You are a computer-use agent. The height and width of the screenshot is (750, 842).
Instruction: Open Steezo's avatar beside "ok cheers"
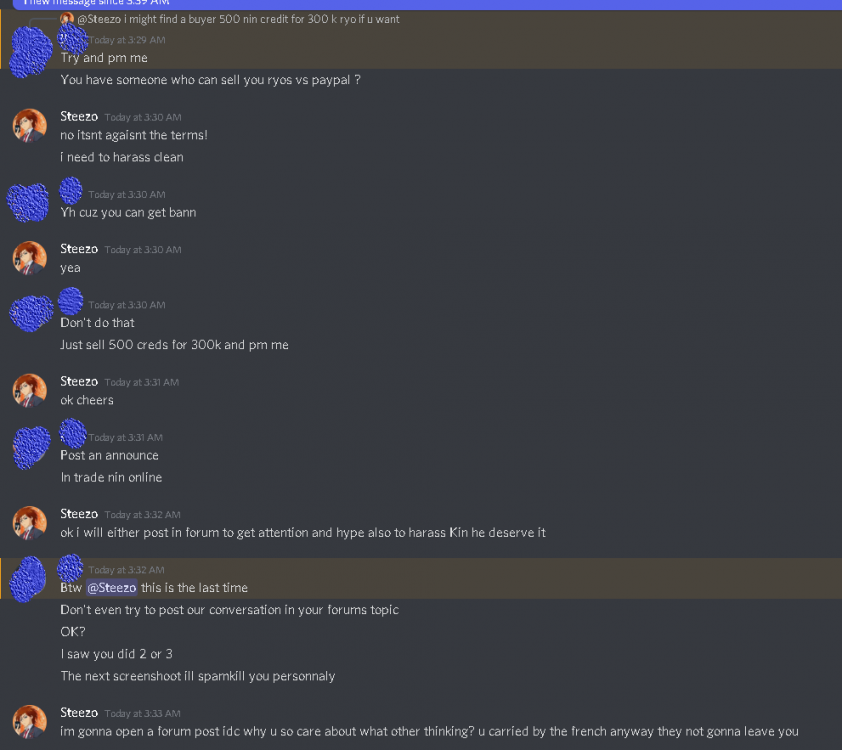point(30,390)
